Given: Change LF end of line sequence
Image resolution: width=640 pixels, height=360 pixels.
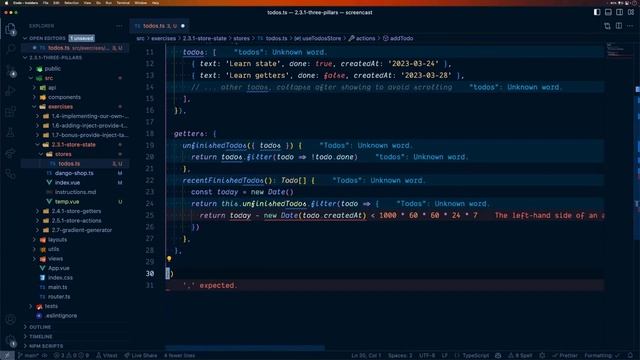Looking at the screenshot, I should pyautogui.click(x=444, y=356).
